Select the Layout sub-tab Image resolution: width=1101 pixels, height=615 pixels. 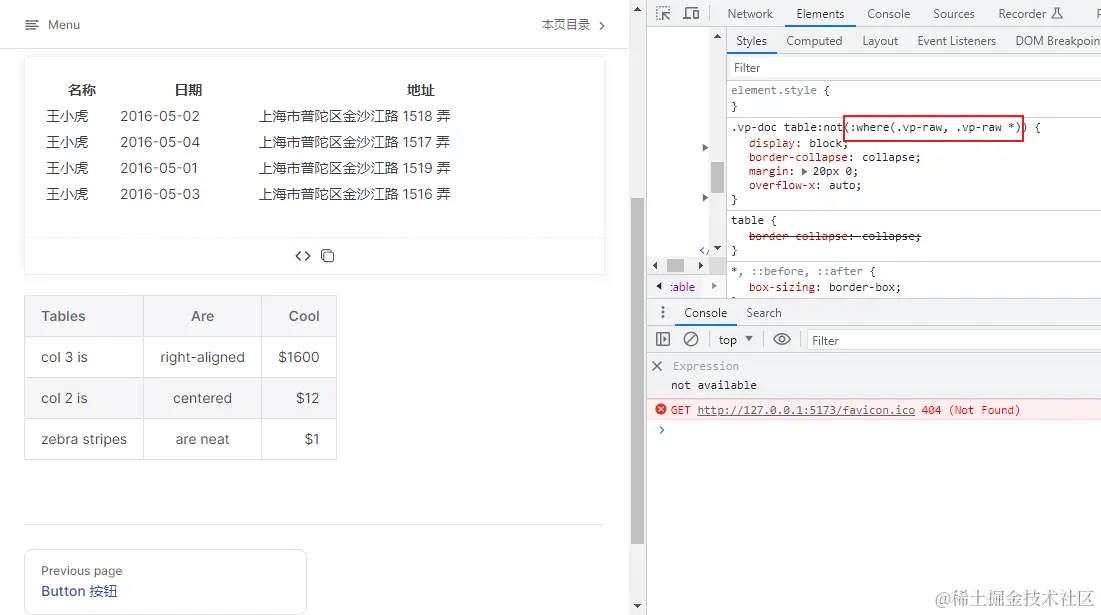[x=880, y=41]
